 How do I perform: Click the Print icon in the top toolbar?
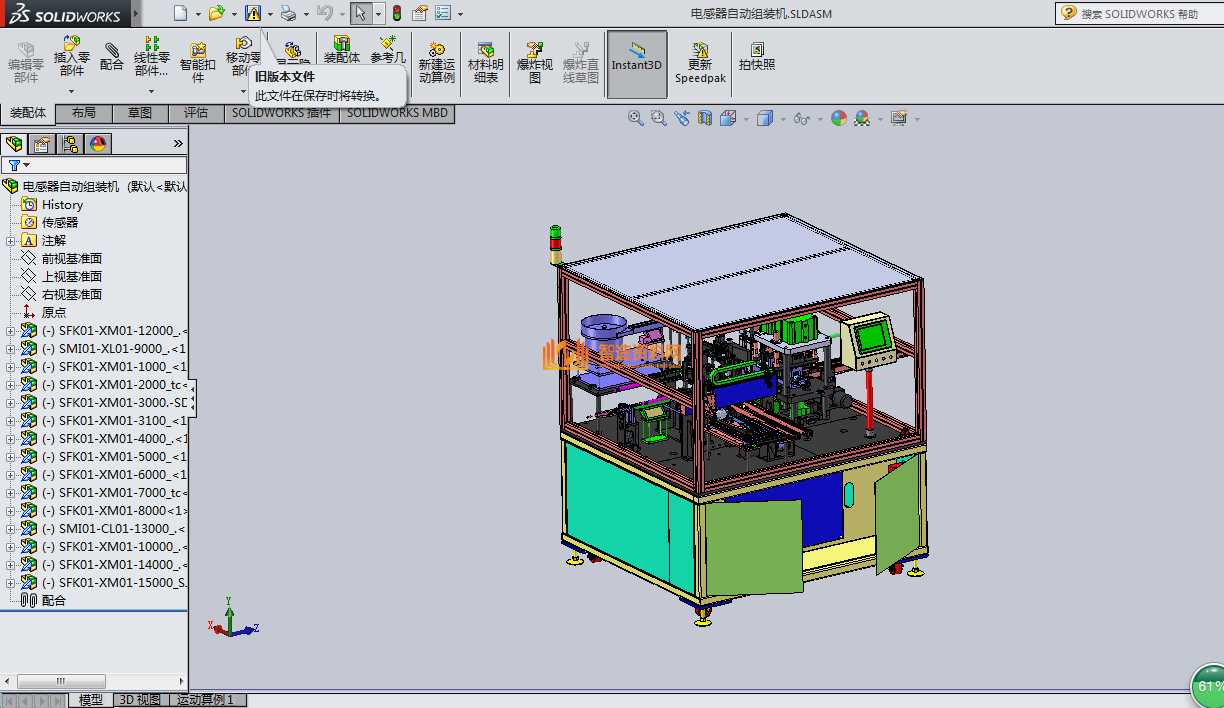click(x=287, y=13)
